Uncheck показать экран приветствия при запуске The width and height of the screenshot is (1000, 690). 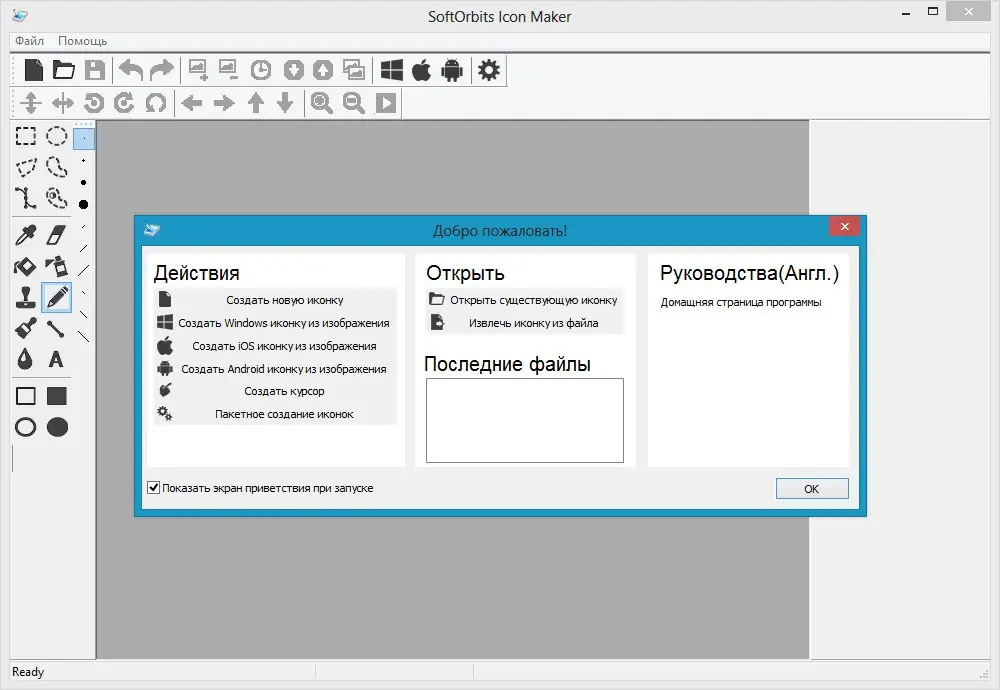pyautogui.click(x=153, y=488)
